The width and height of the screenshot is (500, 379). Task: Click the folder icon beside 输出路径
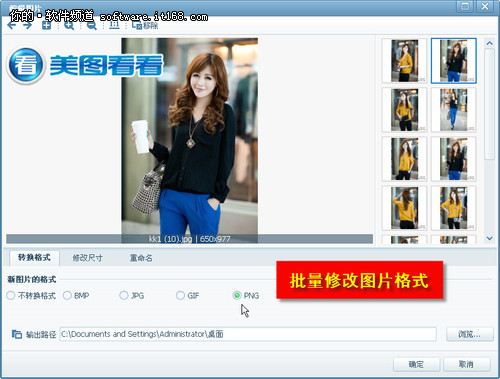click(x=17, y=334)
